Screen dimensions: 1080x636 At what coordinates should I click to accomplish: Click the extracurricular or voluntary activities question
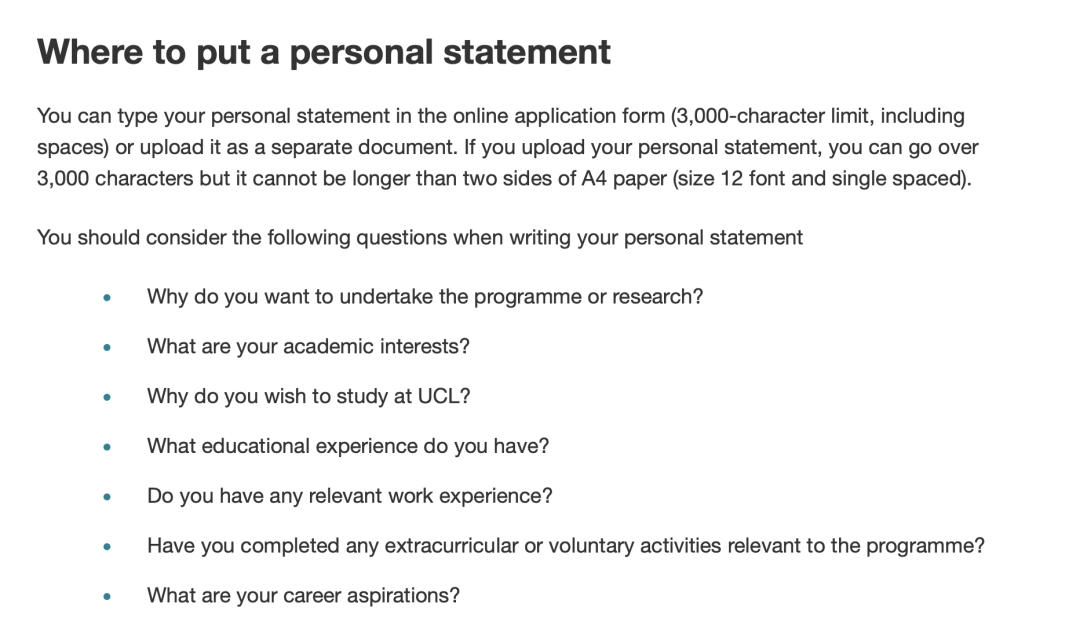[565, 546]
